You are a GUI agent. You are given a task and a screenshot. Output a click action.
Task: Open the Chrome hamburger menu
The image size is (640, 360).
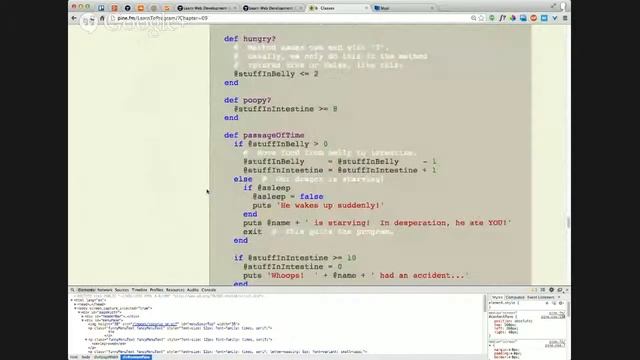[x=565, y=18]
